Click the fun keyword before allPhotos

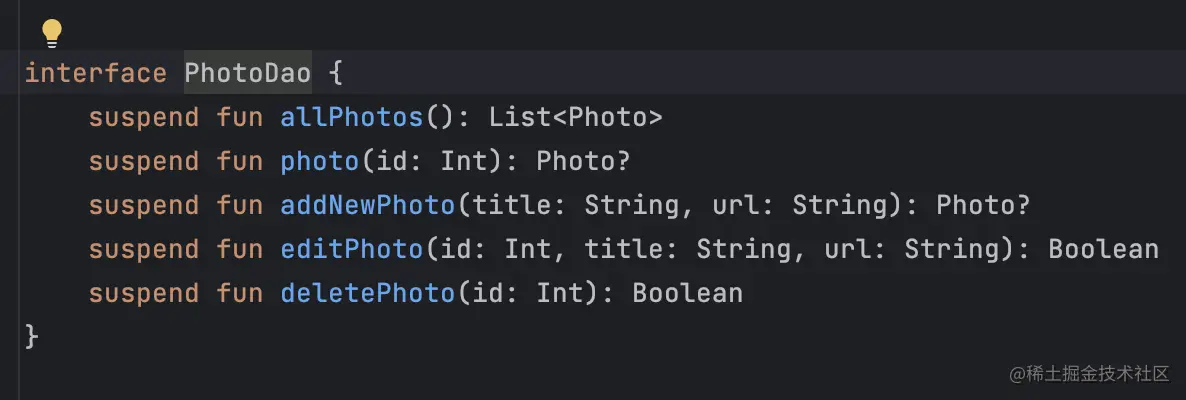coord(240,117)
